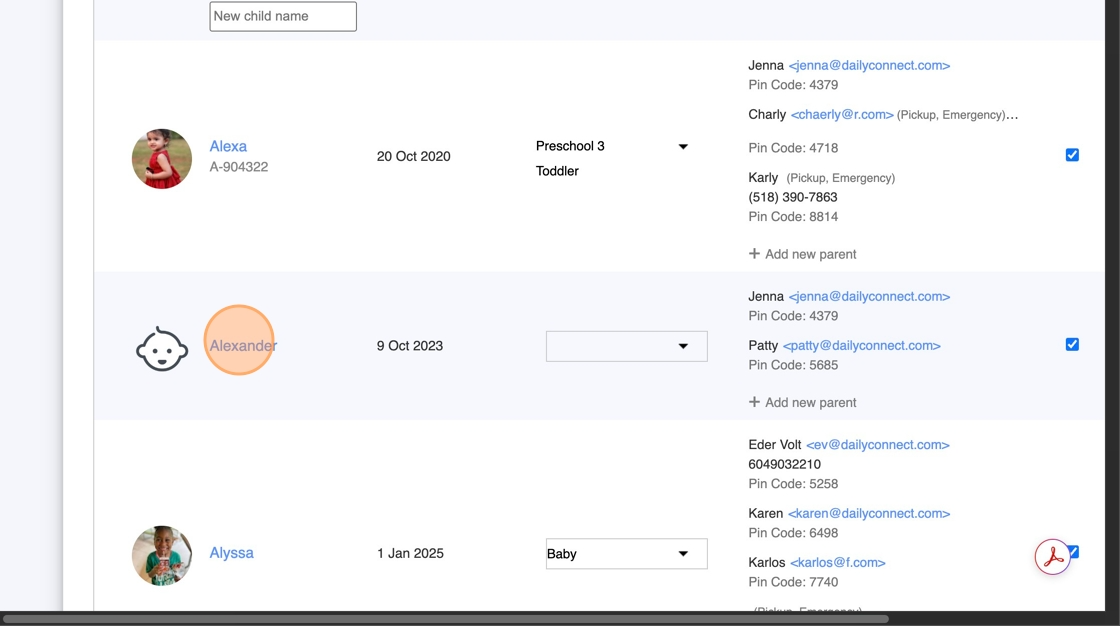
Task: Select Alexa's ID text A-904322
Action: 239,167
